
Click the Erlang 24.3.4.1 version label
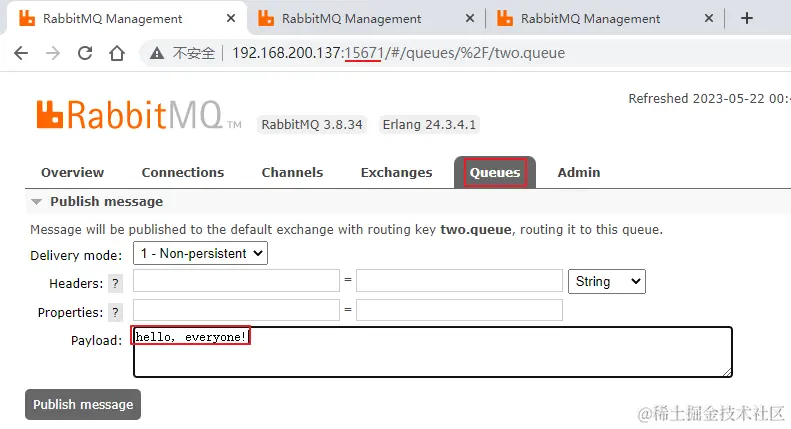click(429, 125)
